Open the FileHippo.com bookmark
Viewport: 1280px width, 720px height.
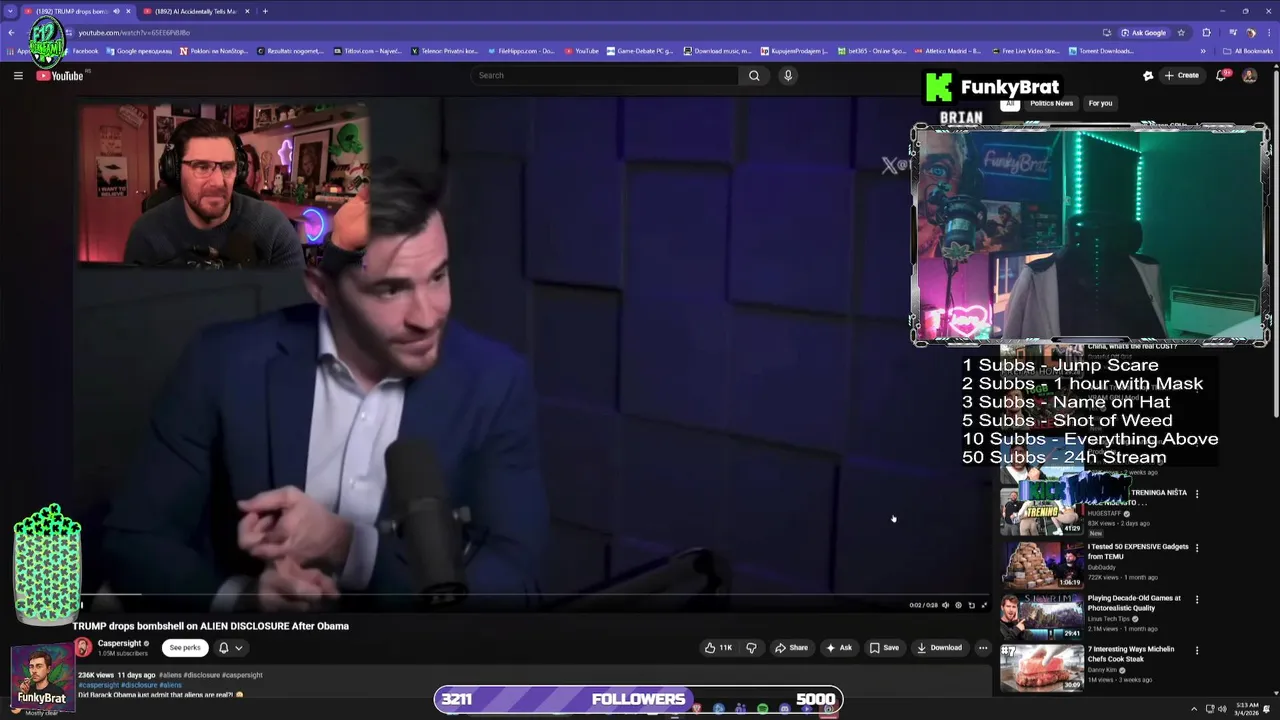(x=521, y=51)
